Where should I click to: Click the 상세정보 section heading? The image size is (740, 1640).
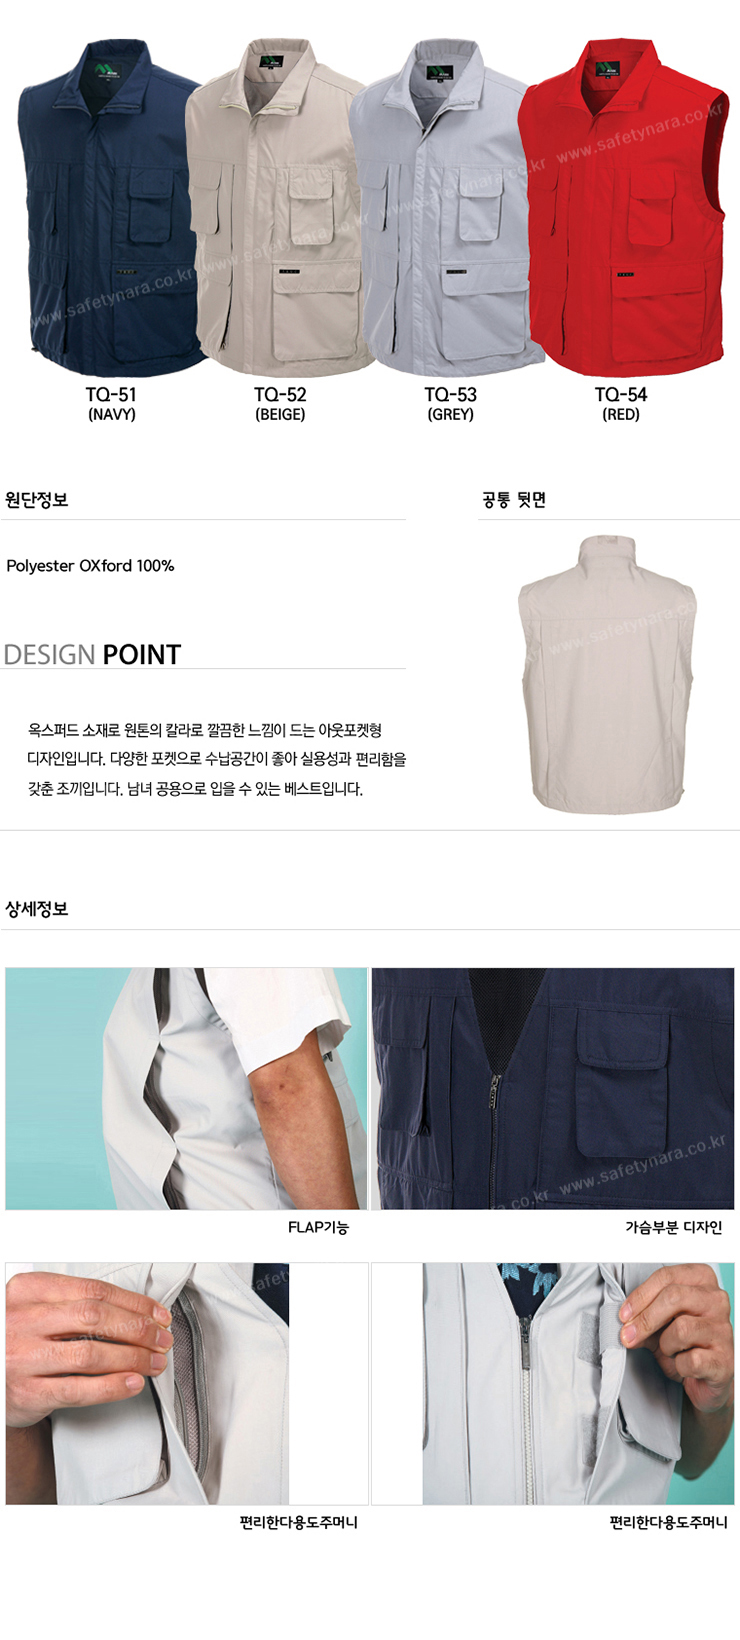[x=37, y=909]
